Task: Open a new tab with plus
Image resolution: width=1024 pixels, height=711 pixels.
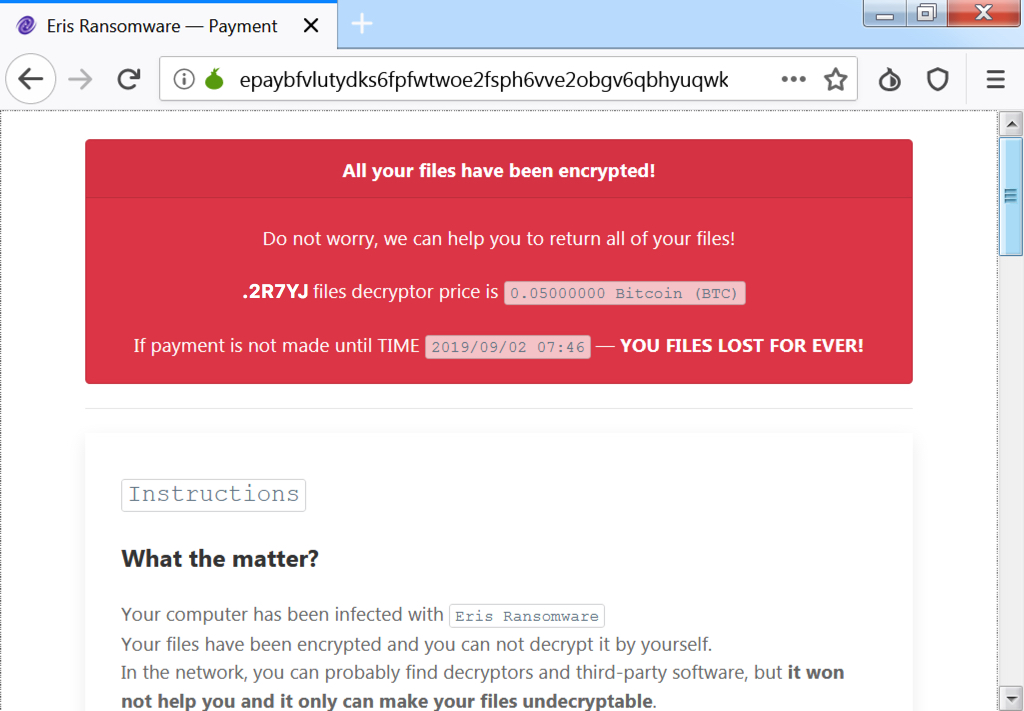Action: 362,24
